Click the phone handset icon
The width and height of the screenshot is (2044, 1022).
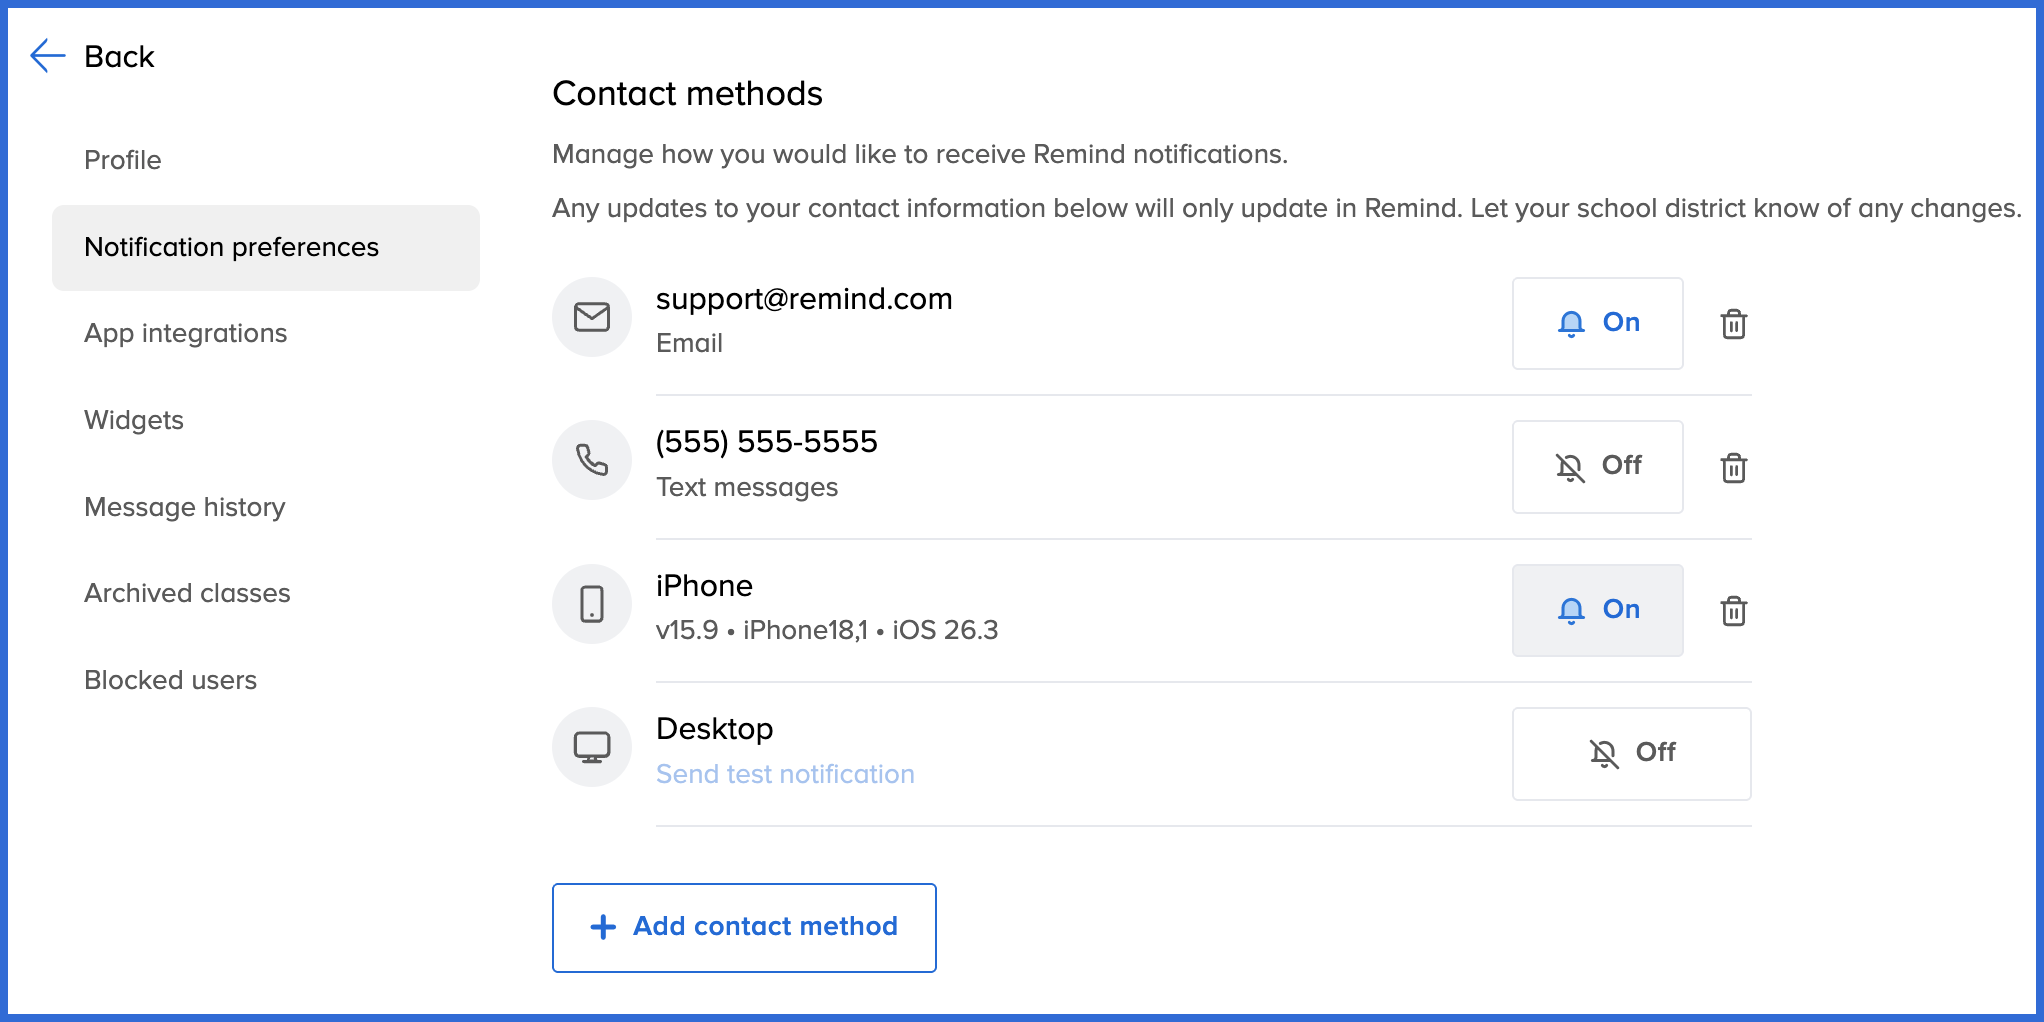pyautogui.click(x=592, y=460)
